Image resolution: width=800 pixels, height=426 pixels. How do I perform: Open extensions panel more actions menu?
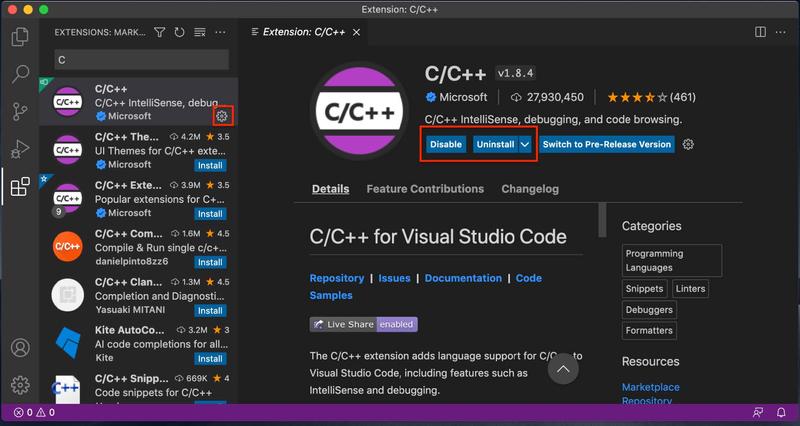221,33
